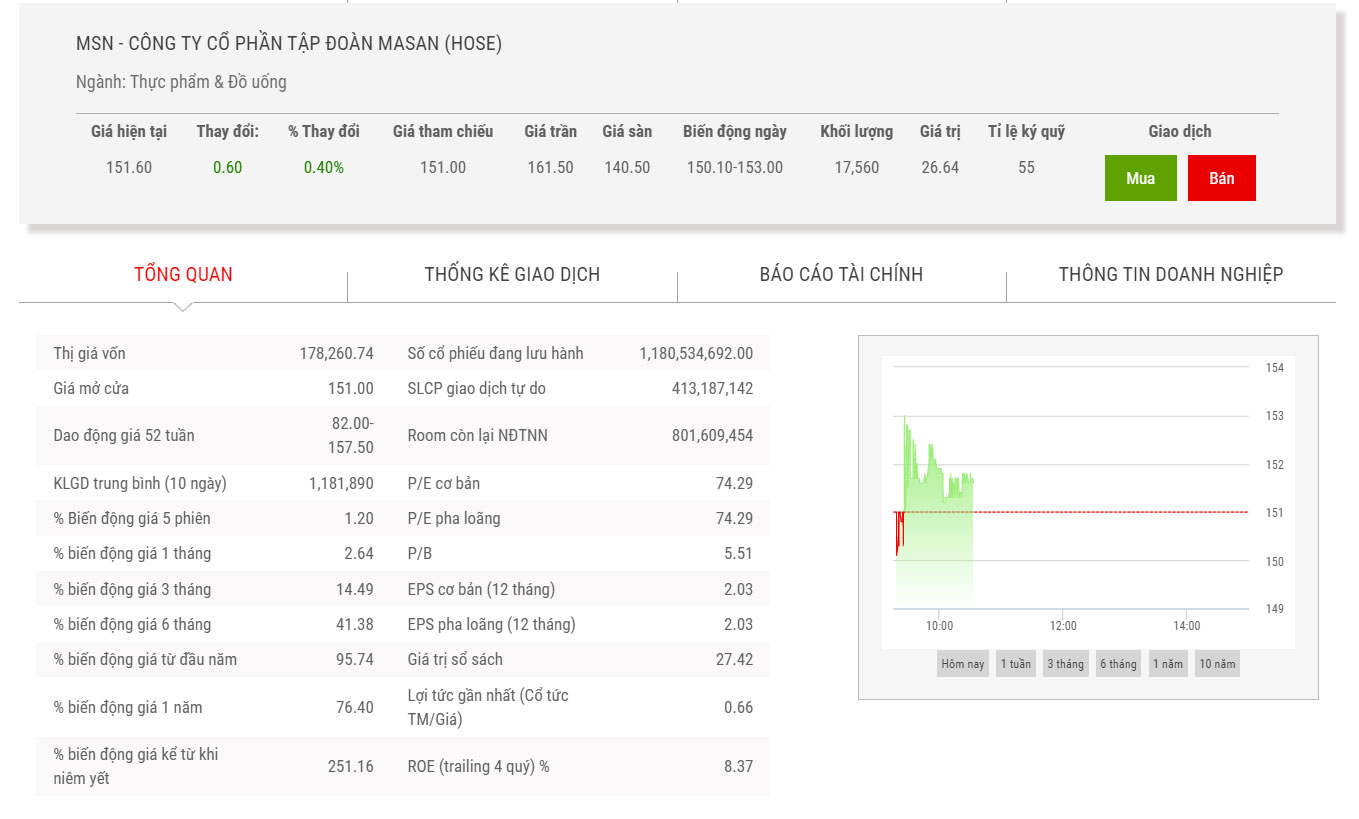Display the 10 năm price history
Image resolution: width=1359 pixels, height=819 pixels.
pos(1217,664)
